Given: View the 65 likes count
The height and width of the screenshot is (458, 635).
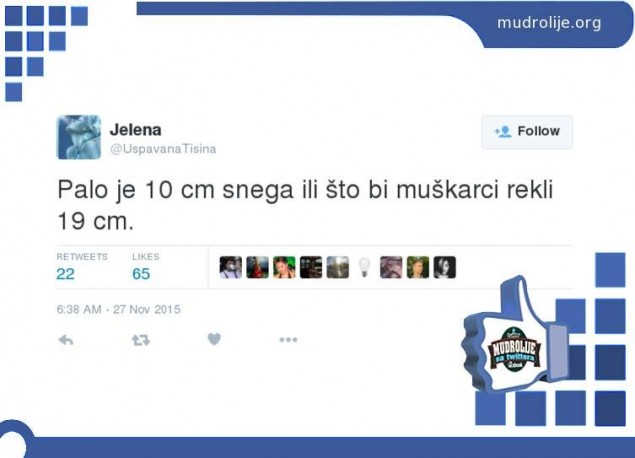Looking at the screenshot, I should pyautogui.click(x=141, y=274).
